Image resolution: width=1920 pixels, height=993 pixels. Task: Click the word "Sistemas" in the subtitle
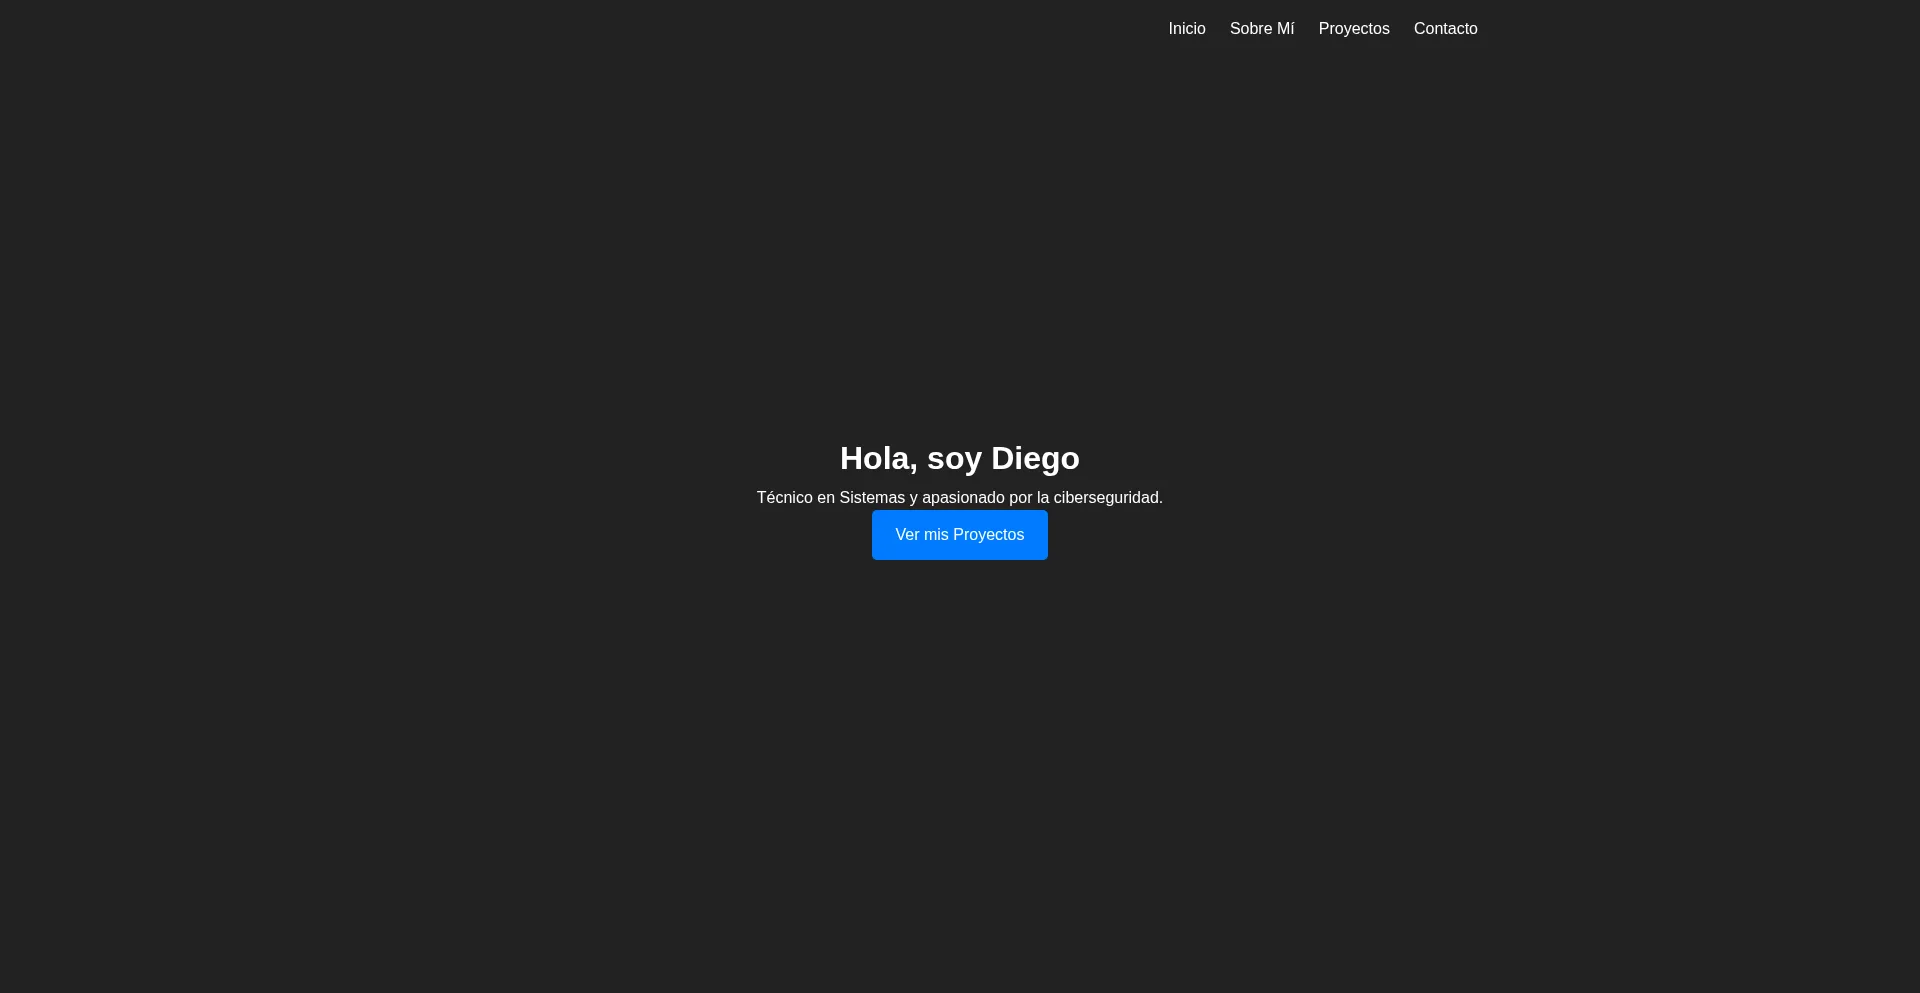pos(871,498)
